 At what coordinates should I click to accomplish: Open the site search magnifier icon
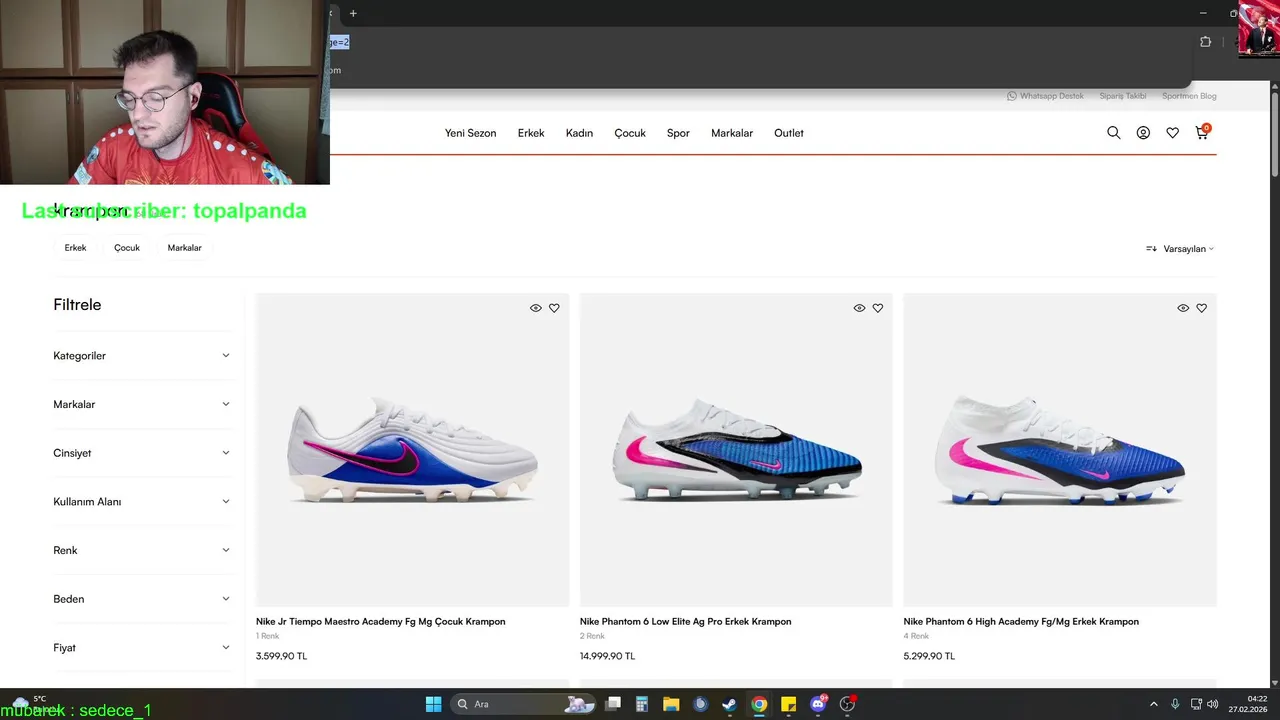point(1113,133)
